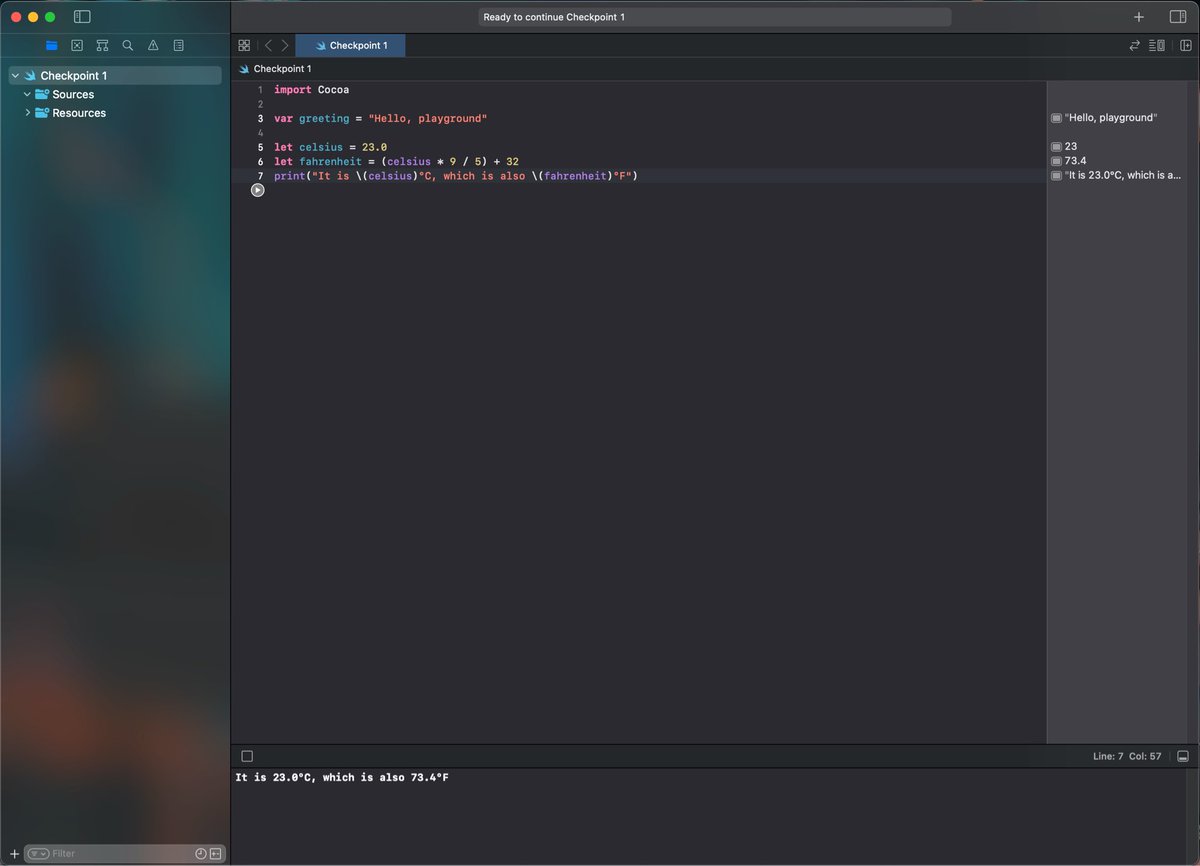Click the plus button in the title bar
This screenshot has width=1200, height=866.
pyautogui.click(x=1139, y=17)
